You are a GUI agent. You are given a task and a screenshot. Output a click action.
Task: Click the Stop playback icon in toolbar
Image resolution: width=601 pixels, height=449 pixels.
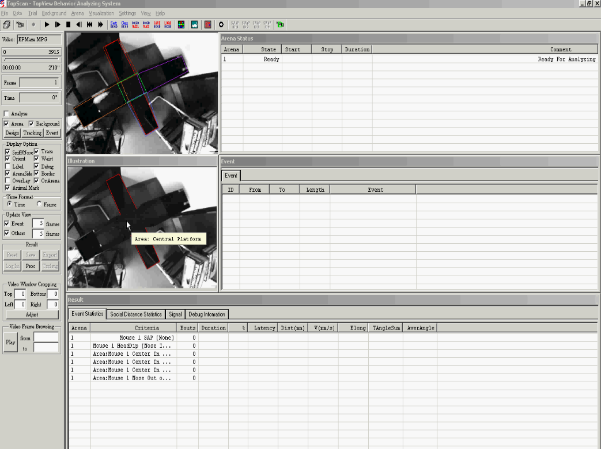(68, 23)
